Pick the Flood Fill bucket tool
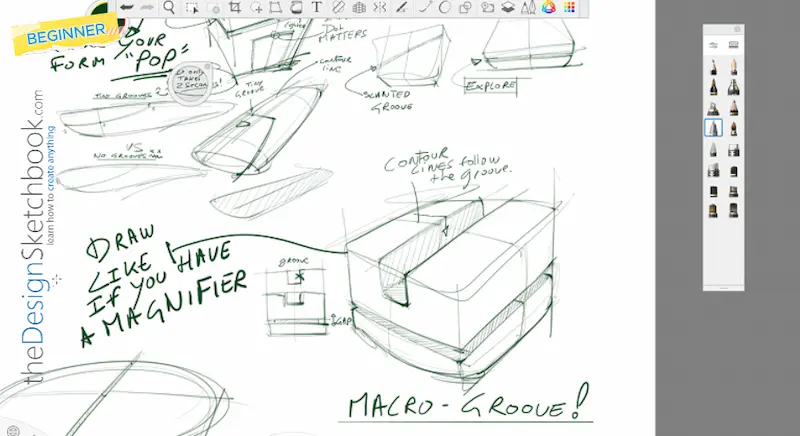The width and height of the screenshot is (800, 436). point(296,7)
